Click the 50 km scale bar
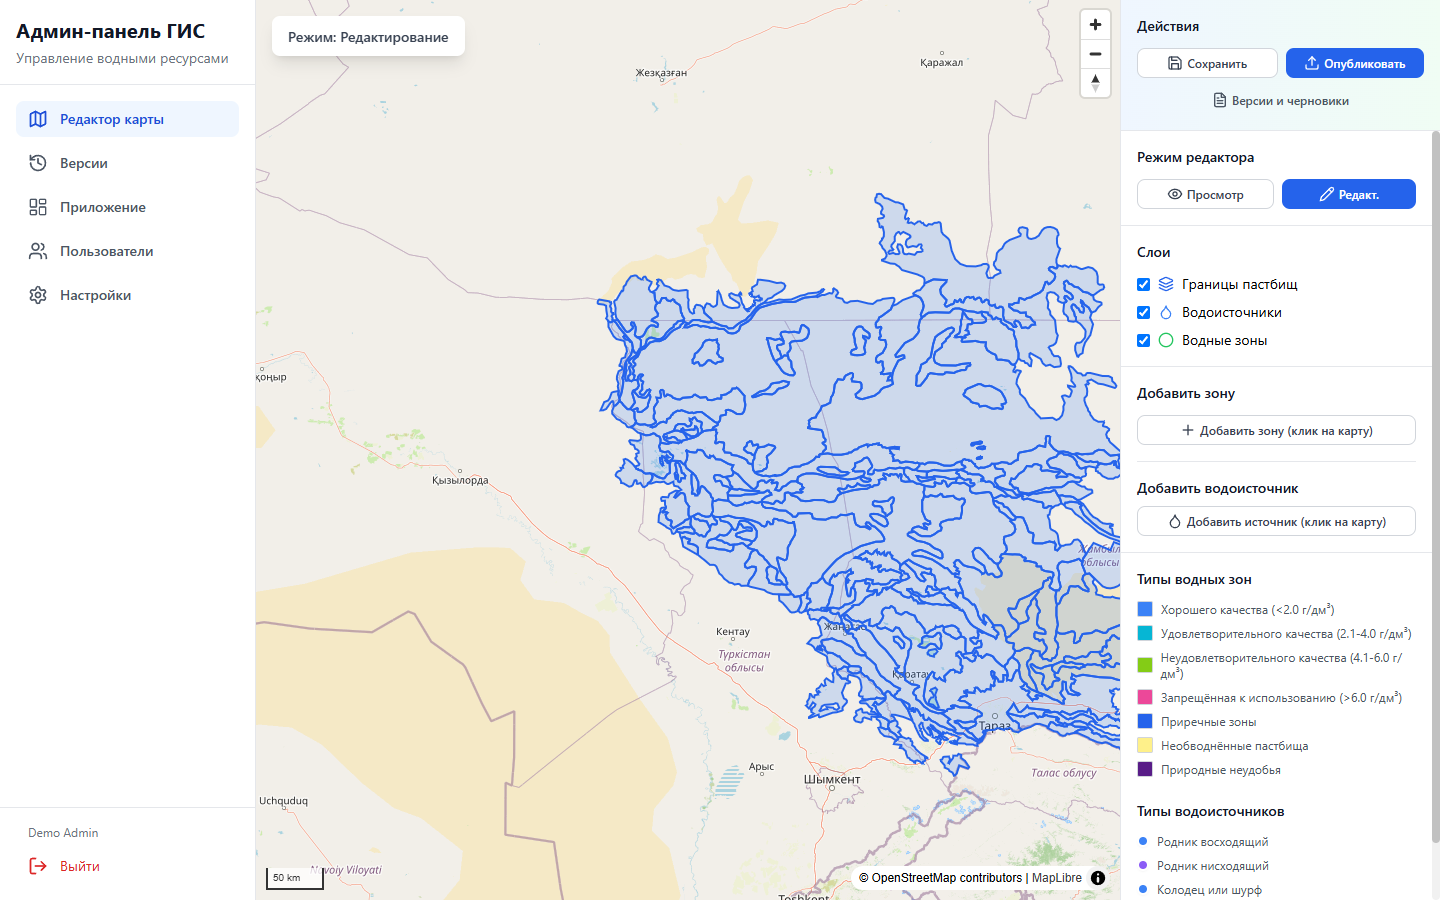Viewport: 1440px width, 900px height. point(295,878)
